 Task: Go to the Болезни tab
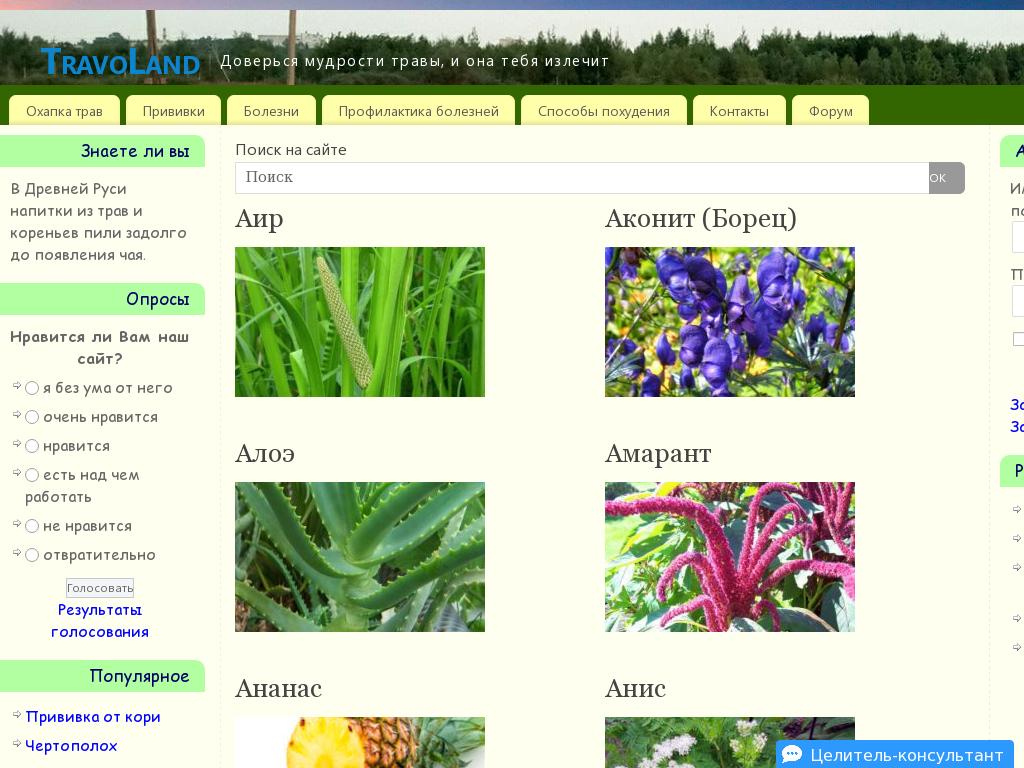click(271, 111)
